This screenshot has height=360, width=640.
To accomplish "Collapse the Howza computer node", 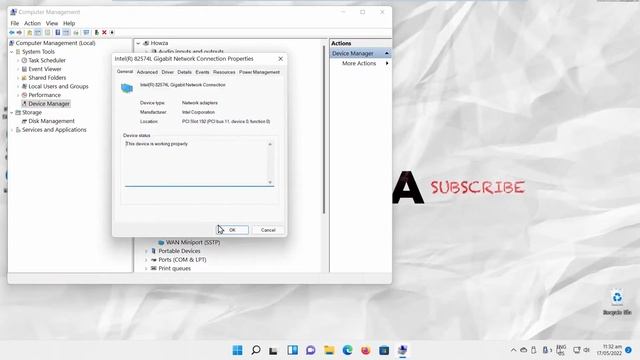I will coord(138,43).
